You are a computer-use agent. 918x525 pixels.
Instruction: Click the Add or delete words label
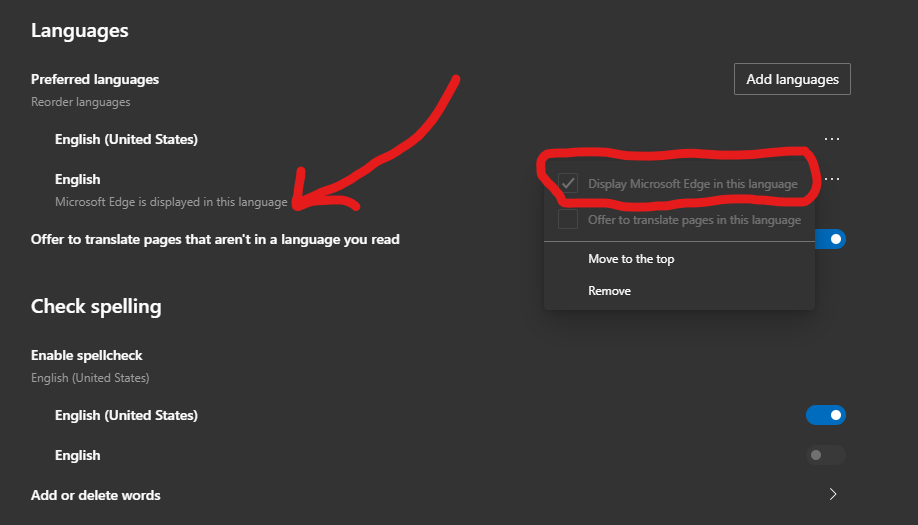click(x=95, y=495)
